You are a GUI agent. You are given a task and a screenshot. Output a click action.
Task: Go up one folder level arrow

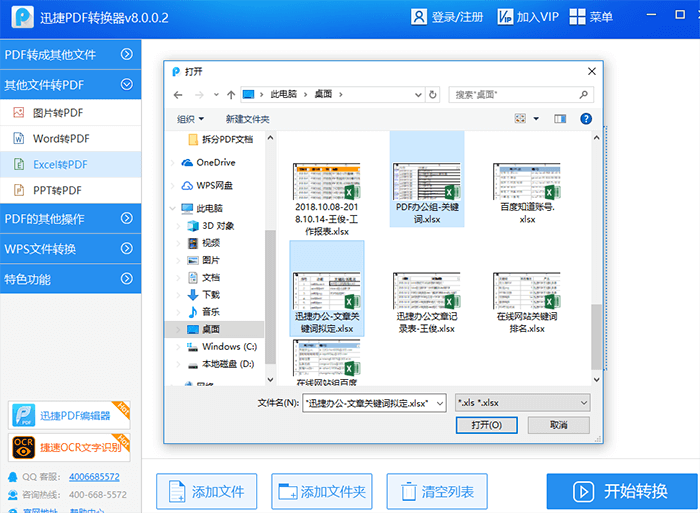tap(231, 95)
